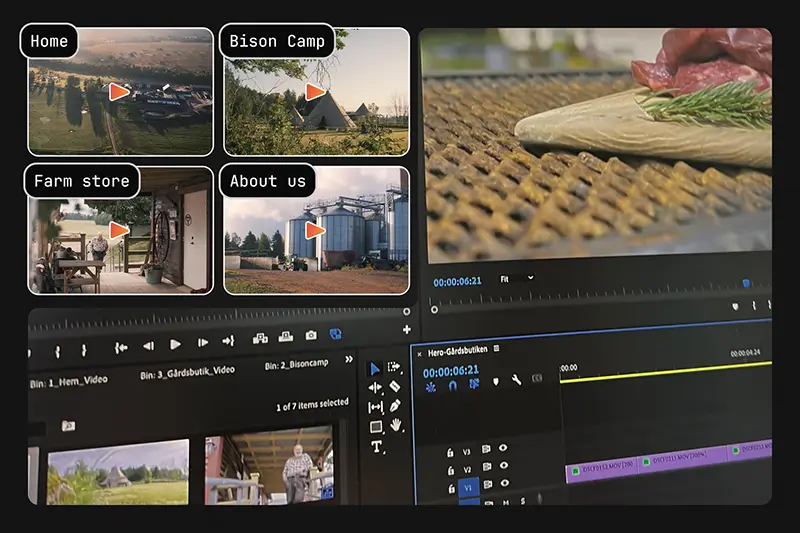Toggle snapping magnet in the timeline
This screenshot has width=800, height=533.
coord(452,386)
